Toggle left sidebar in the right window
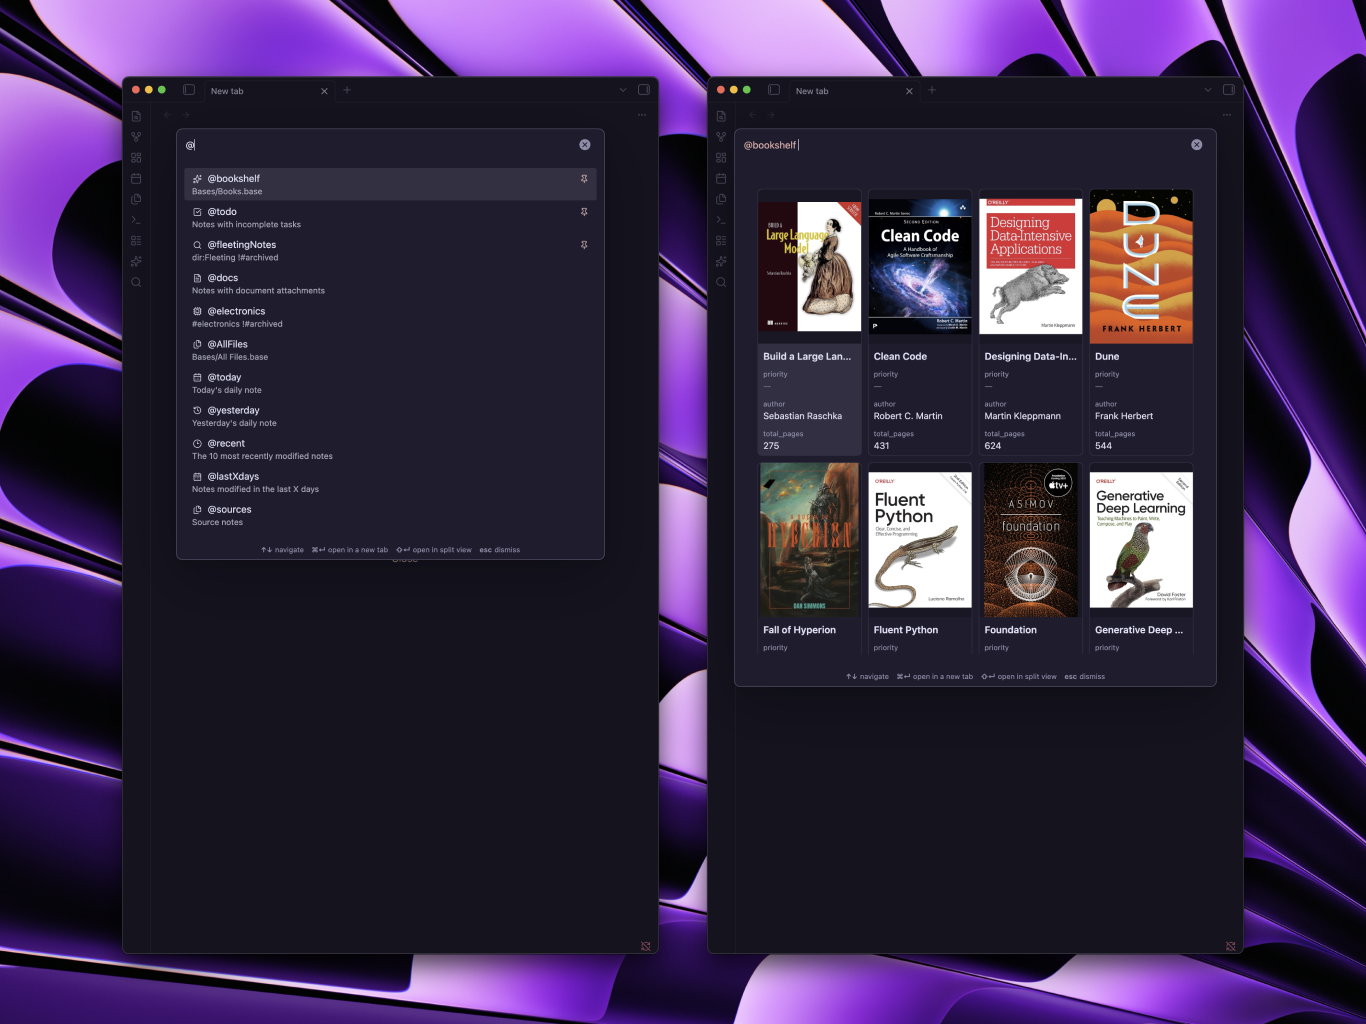1366x1024 pixels. pos(774,90)
